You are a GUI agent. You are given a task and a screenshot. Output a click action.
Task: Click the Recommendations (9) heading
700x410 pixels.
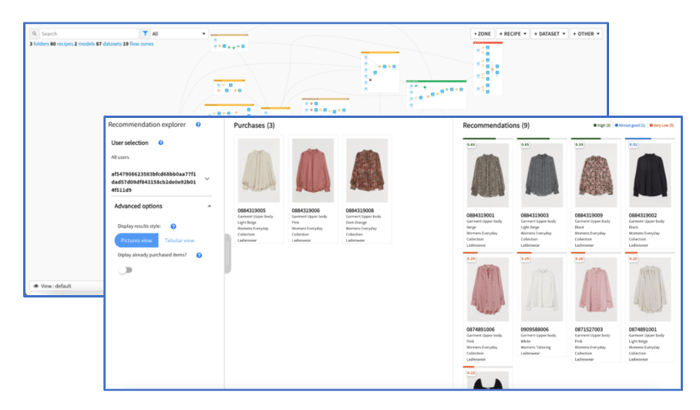[496, 126]
